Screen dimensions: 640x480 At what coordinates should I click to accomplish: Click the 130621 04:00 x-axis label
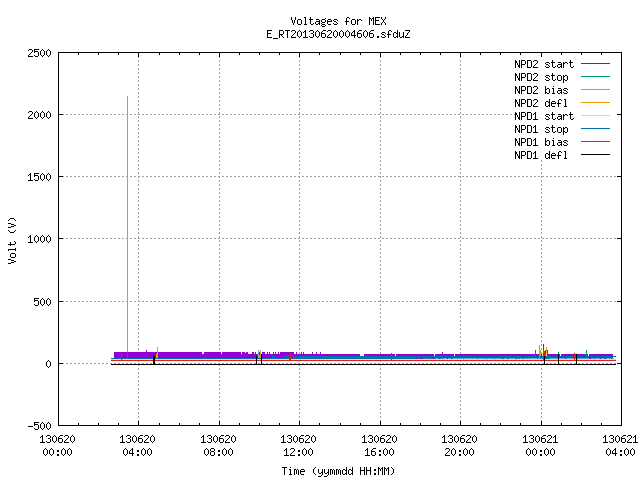620,446
